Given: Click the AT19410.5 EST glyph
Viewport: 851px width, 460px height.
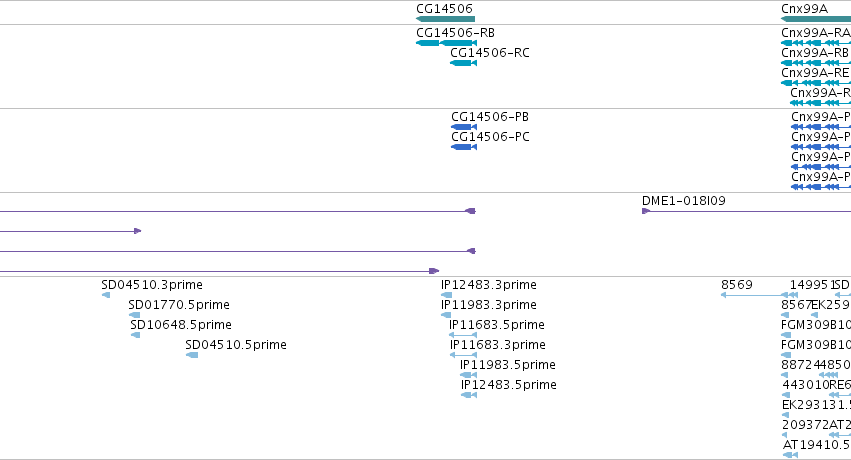Looking at the screenshot, I should 791,455.
